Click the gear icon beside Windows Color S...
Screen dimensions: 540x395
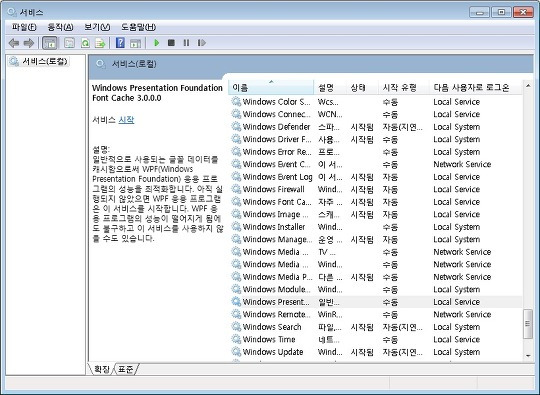[x=236, y=102]
